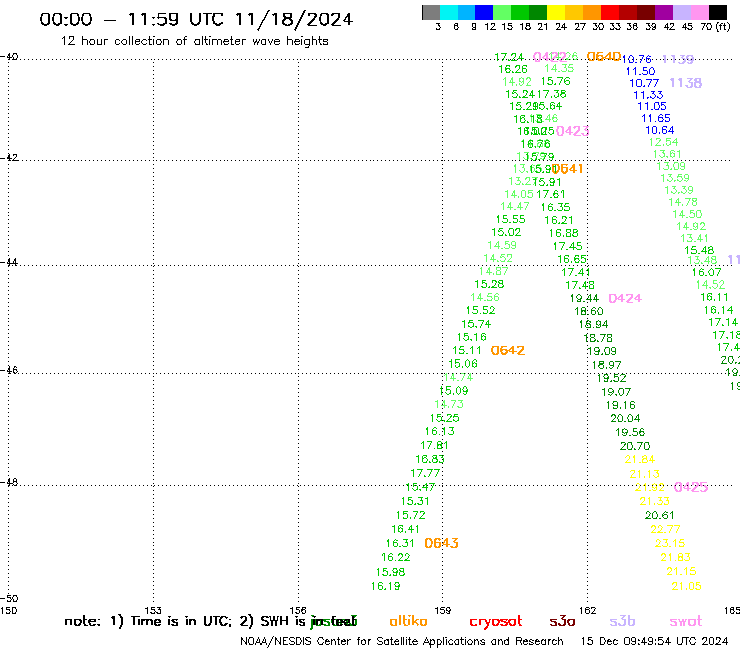This screenshot has width=740, height=650.
Task: Select the cyan swatch in color scale
Action: pyautogui.click(x=449, y=12)
